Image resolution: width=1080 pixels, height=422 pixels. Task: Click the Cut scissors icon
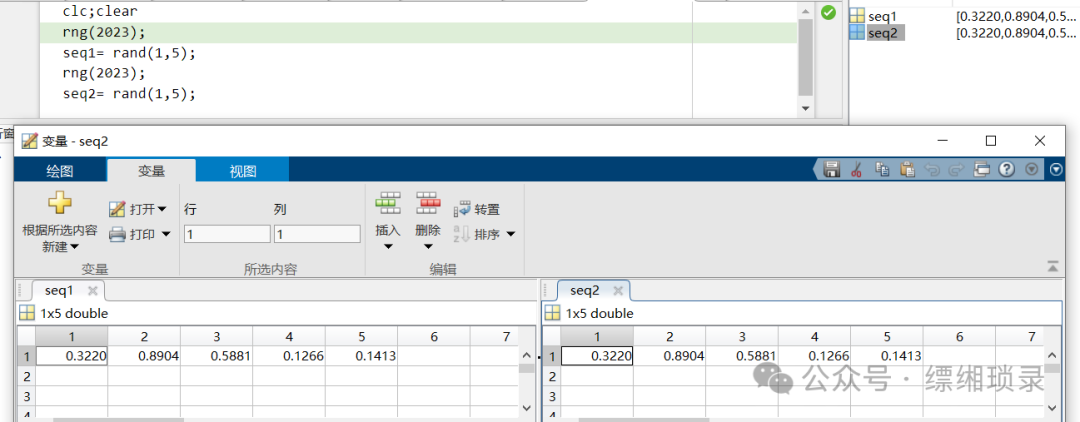point(856,170)
